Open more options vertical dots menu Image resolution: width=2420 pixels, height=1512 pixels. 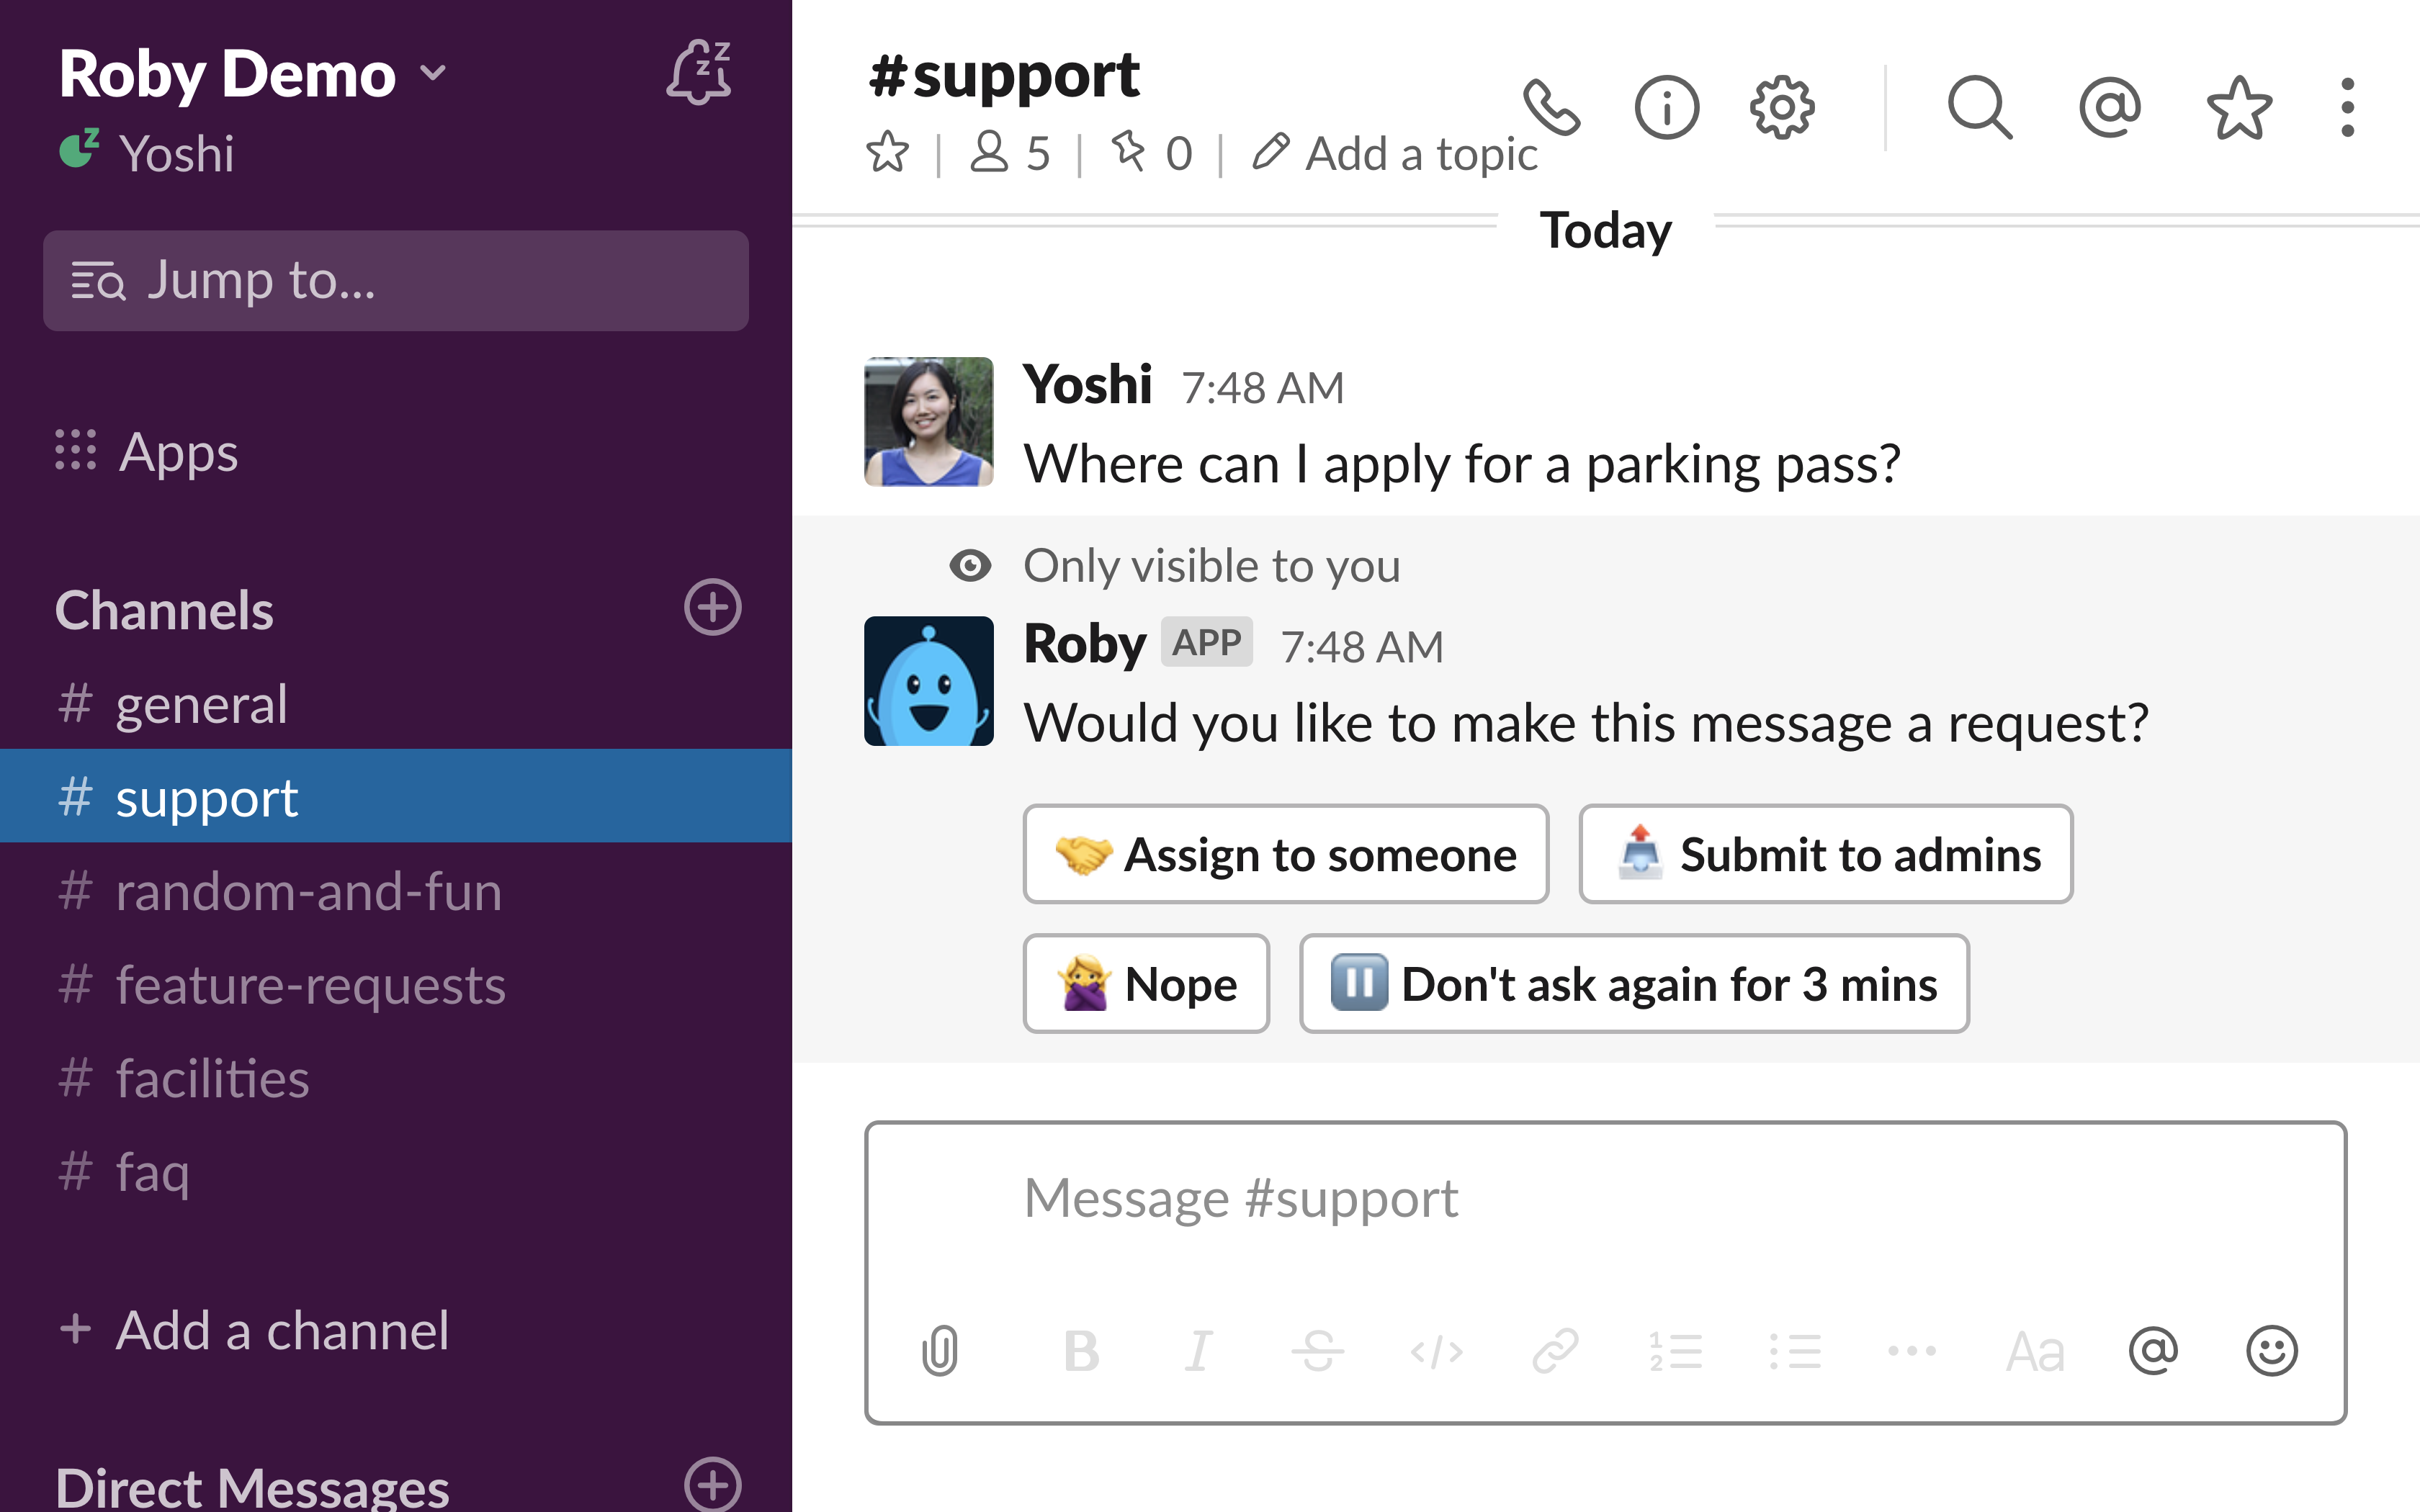[x=2347, y=107]
